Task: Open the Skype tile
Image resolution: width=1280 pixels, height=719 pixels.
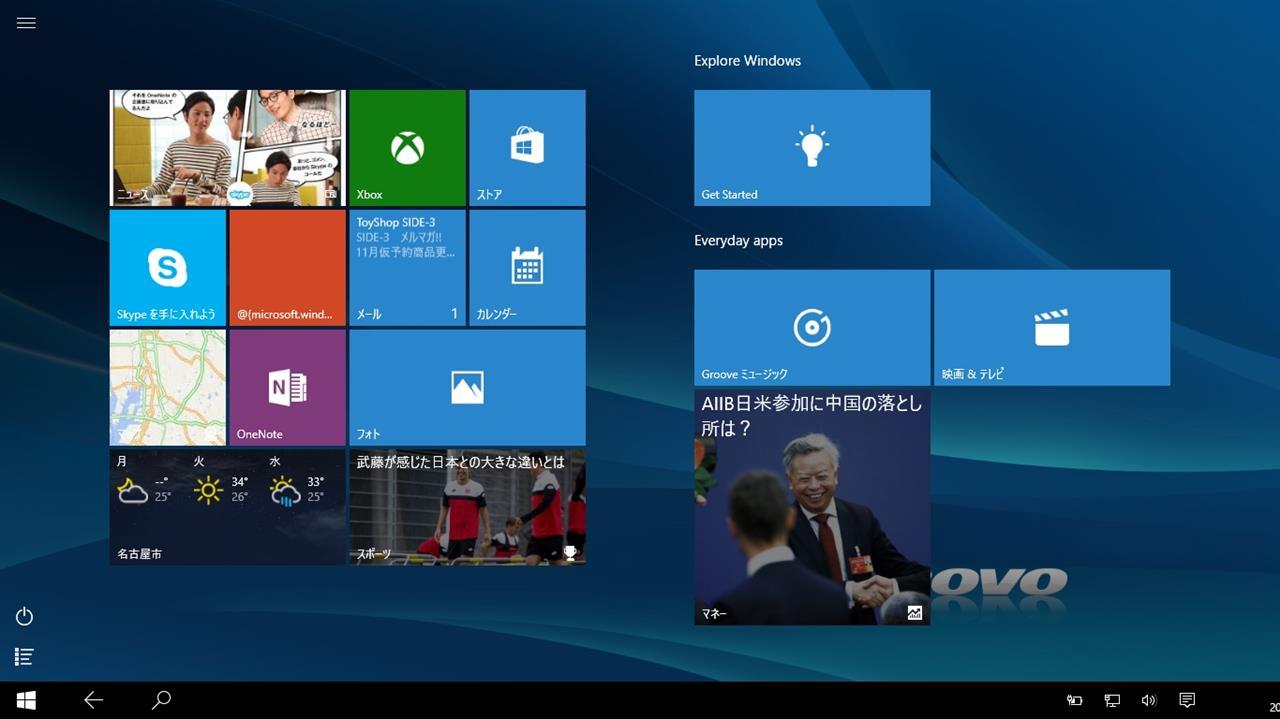Action: pyautogui.click(x=167, y=268)
